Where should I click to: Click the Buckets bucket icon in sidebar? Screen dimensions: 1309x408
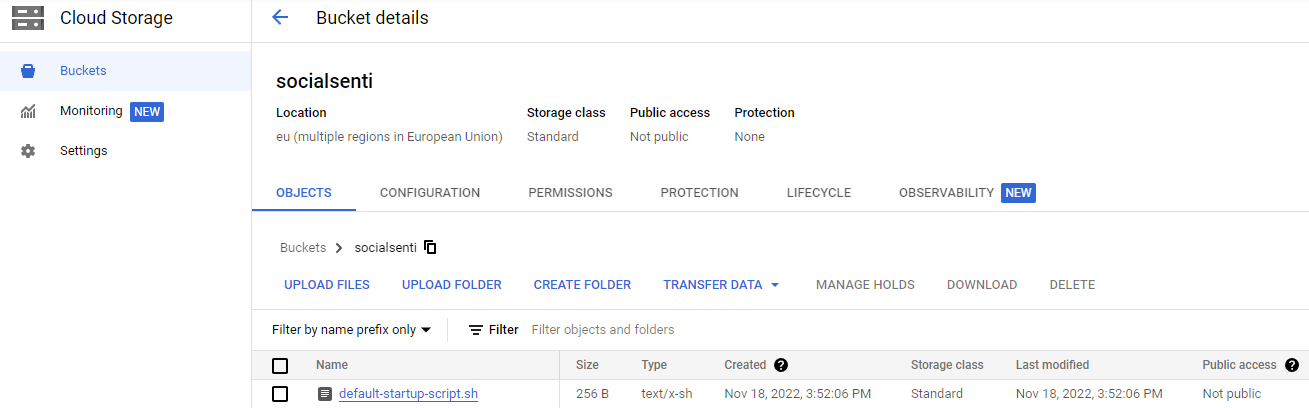(x=28, y=71)
